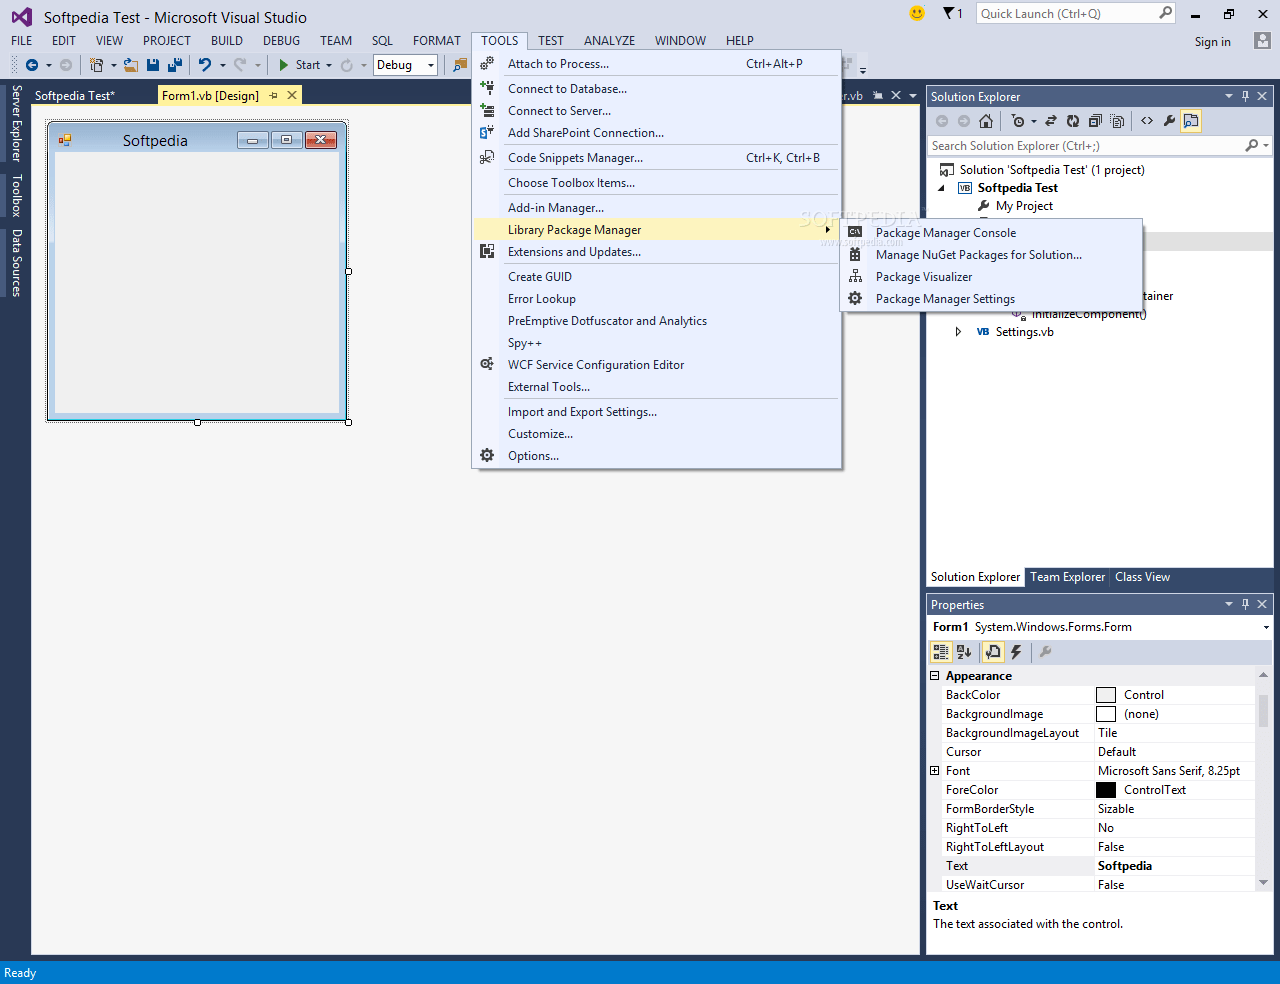The width and height of the screenshot is (1280, 984).
Task: Click the Solution Explorer search magnifier icon
Action: [1251, 146]
